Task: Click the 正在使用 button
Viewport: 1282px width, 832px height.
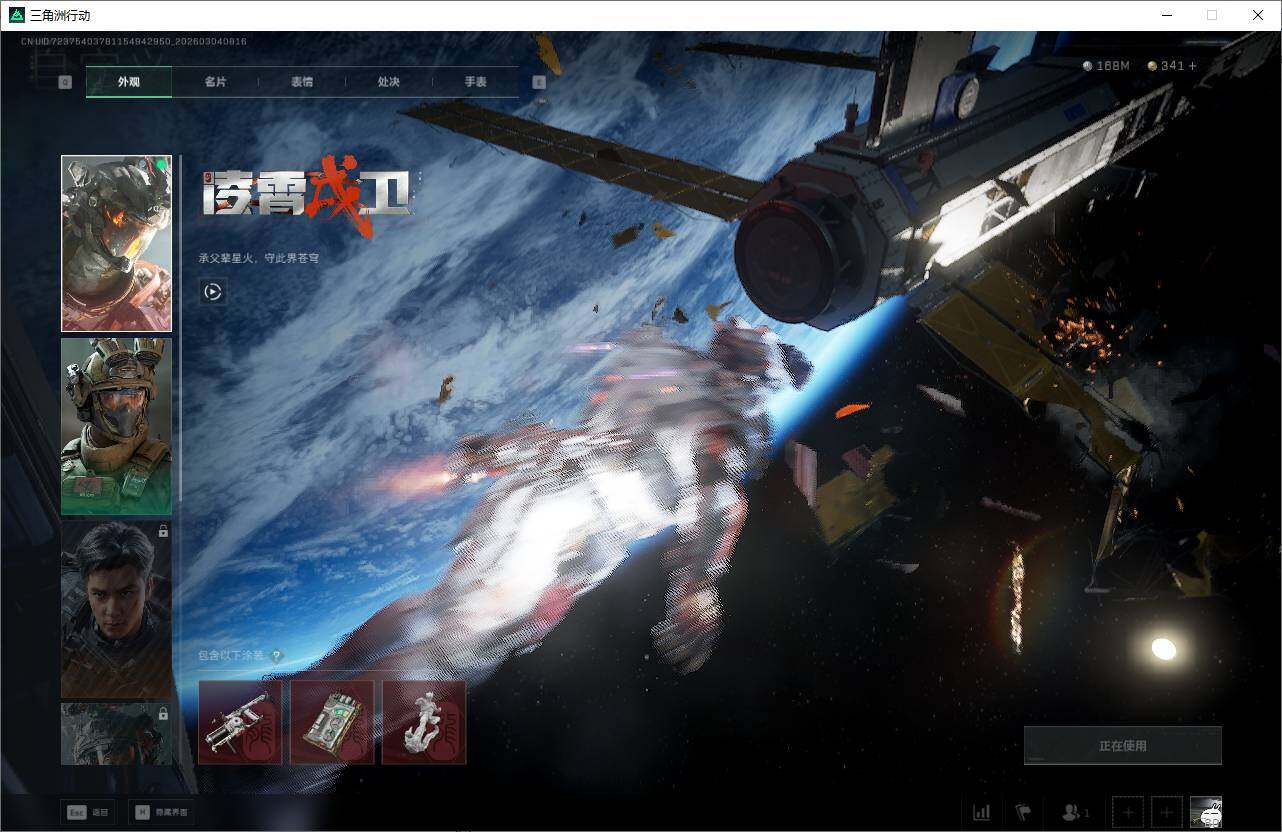Action: tap(1122, 746)
